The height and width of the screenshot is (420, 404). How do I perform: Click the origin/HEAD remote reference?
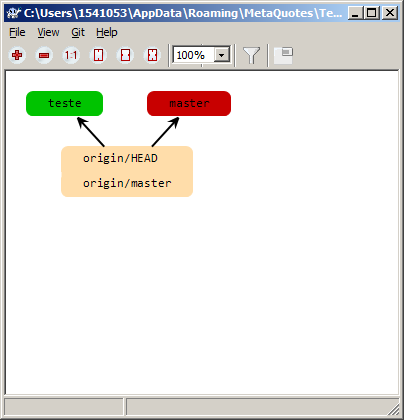point(120,158)
